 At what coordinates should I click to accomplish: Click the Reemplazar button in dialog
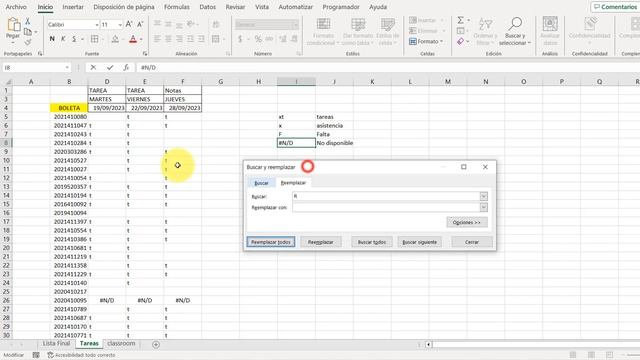(x=320, y=242)
